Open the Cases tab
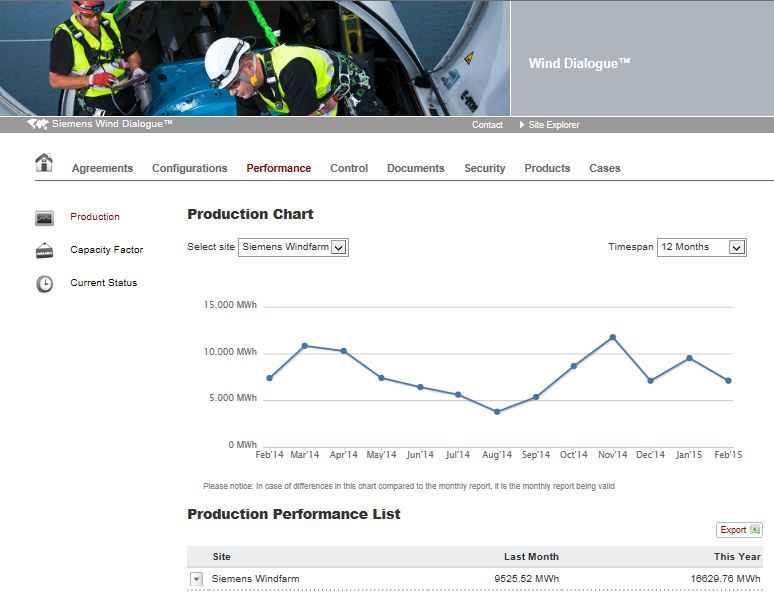 coord(605,168)
